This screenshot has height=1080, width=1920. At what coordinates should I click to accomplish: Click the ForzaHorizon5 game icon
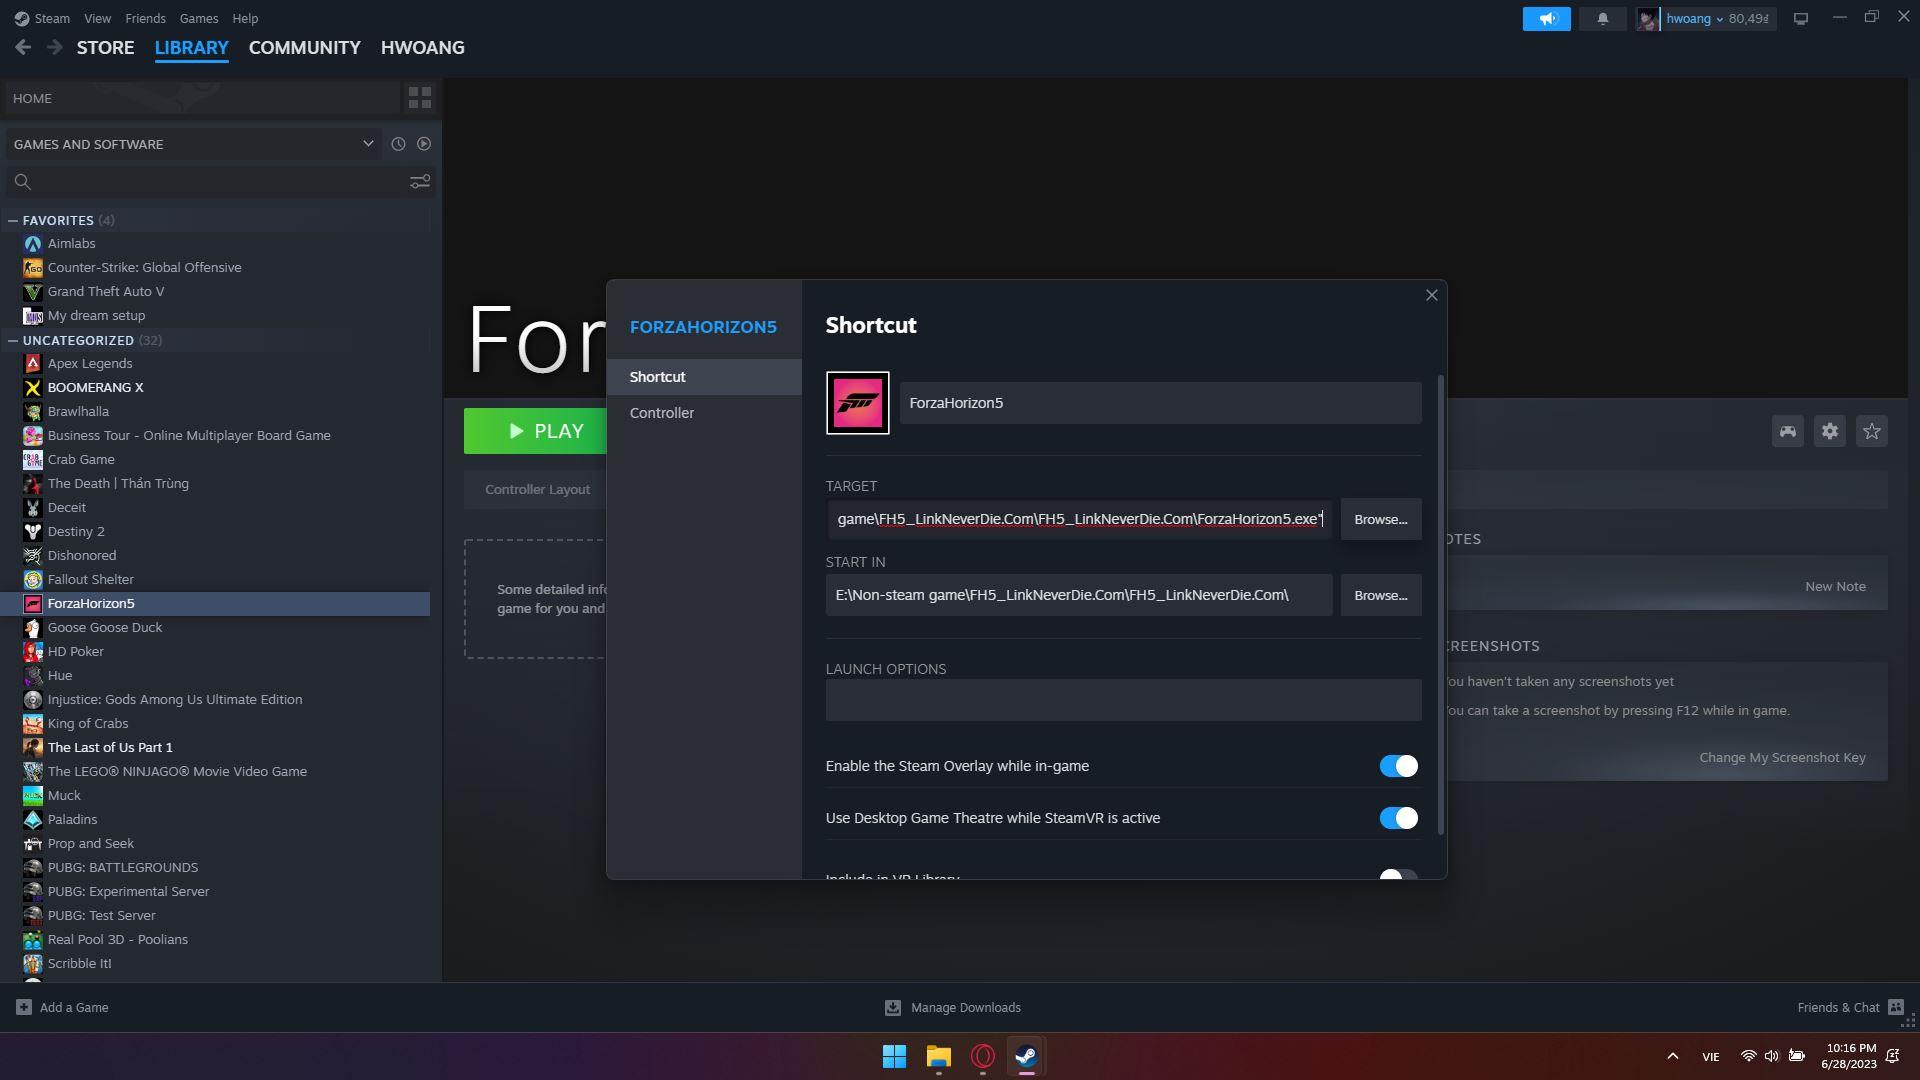coord(858,402)
